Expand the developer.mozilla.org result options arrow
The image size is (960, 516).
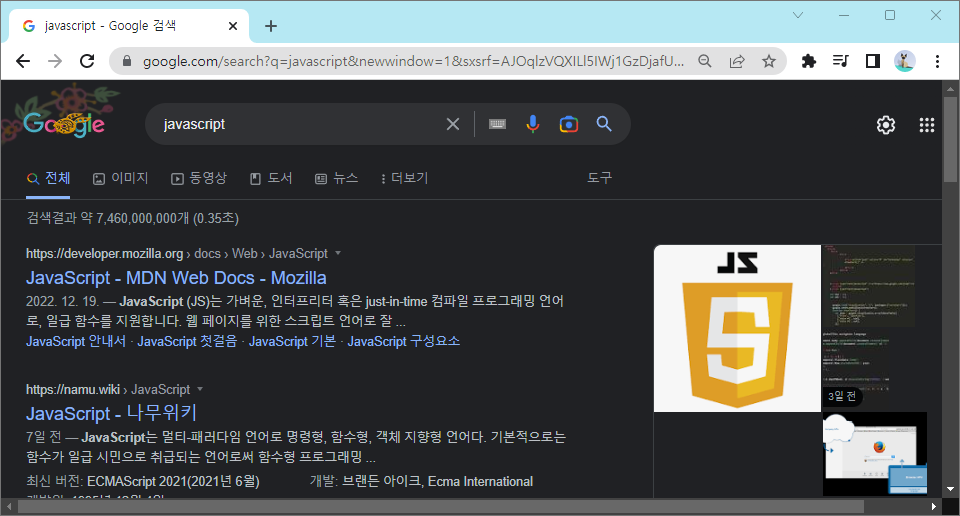click(338, 253)
